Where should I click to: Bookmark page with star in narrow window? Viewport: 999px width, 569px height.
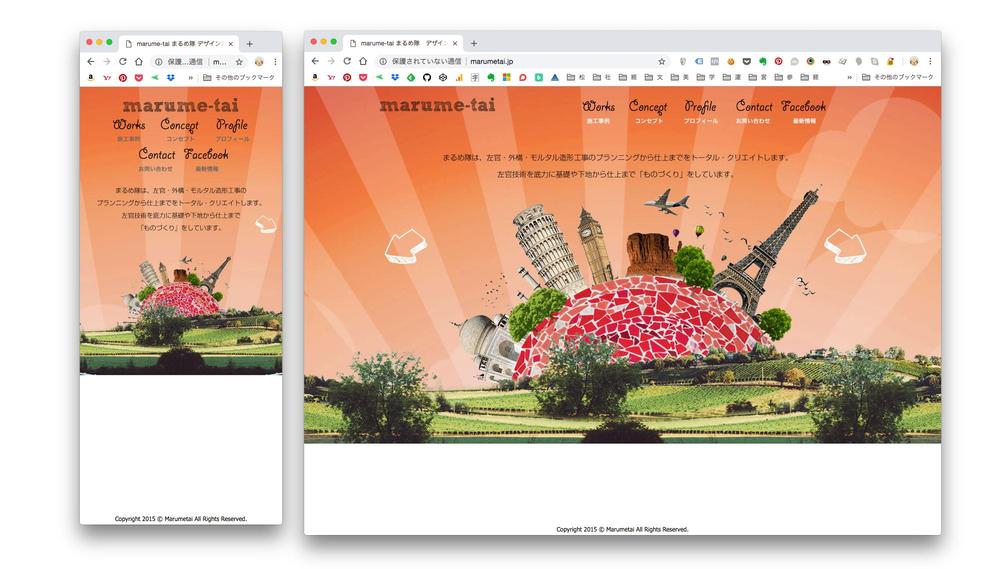point(239,62)
